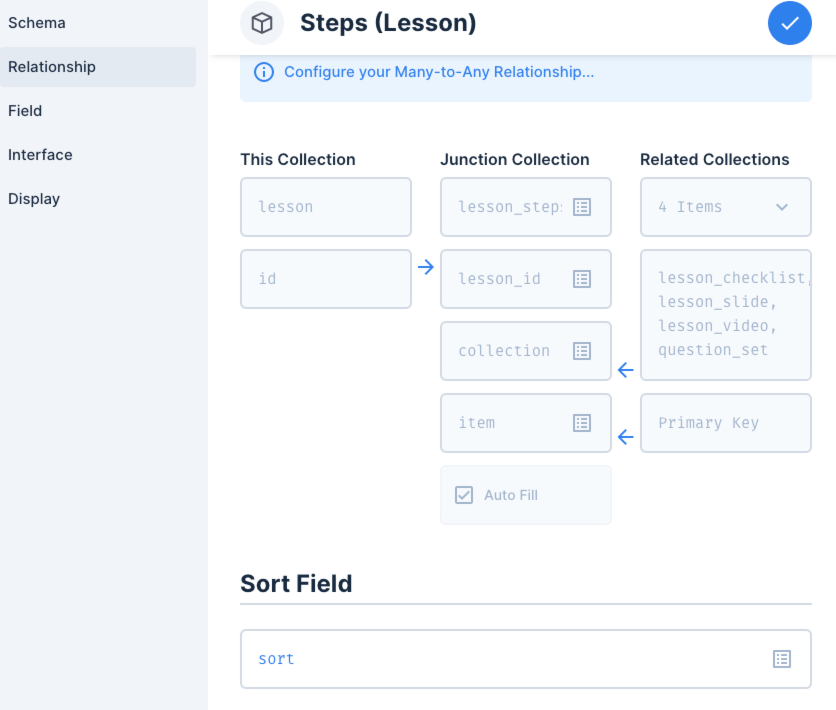
Task: Click the 'Related Collections' label
Action: coord(715,159)
